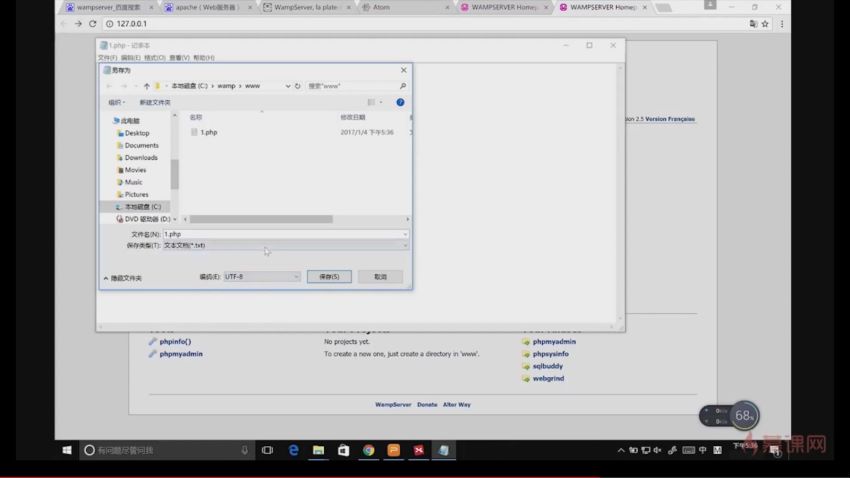Image resolution: width=850 pixels, height=478 pixels.
Task: Select Desktop in the folder tree
Action: click(x=137, y=133)
